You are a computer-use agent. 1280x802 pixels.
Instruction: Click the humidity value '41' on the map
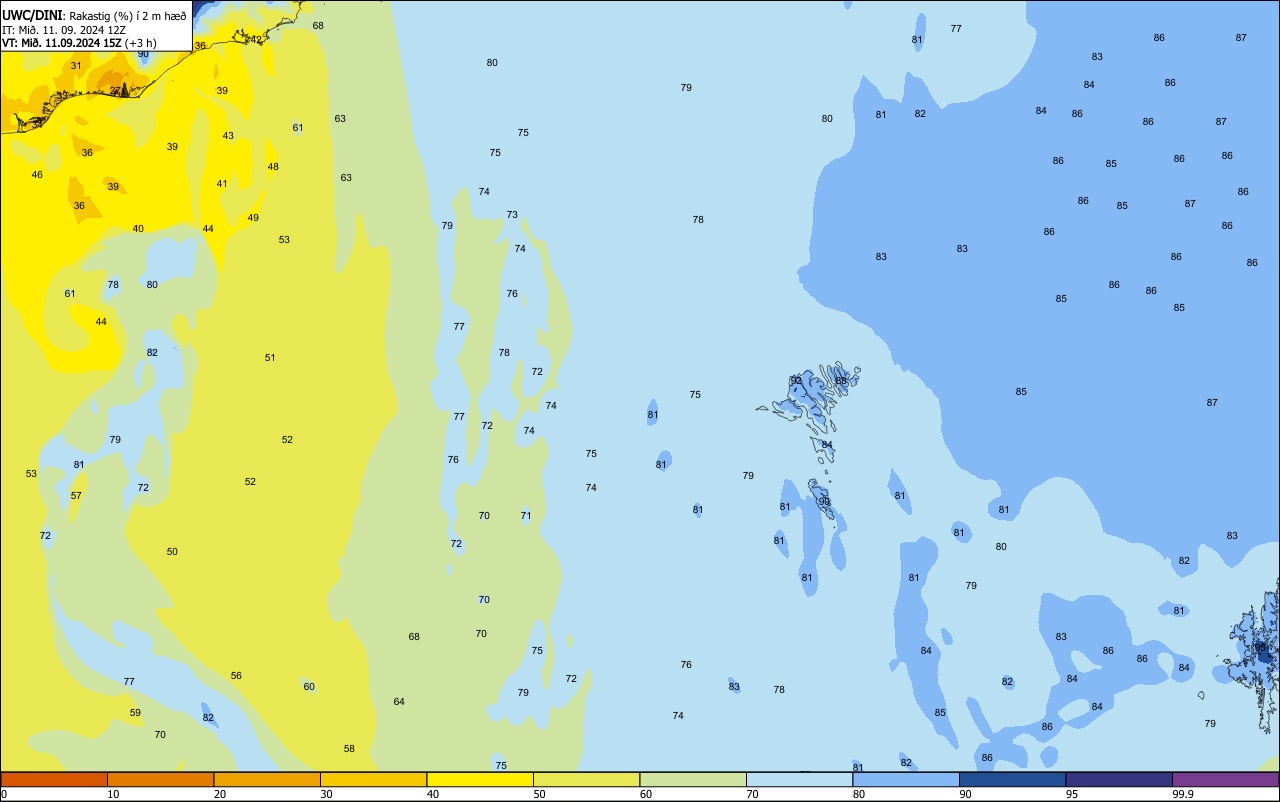(222, 184)
